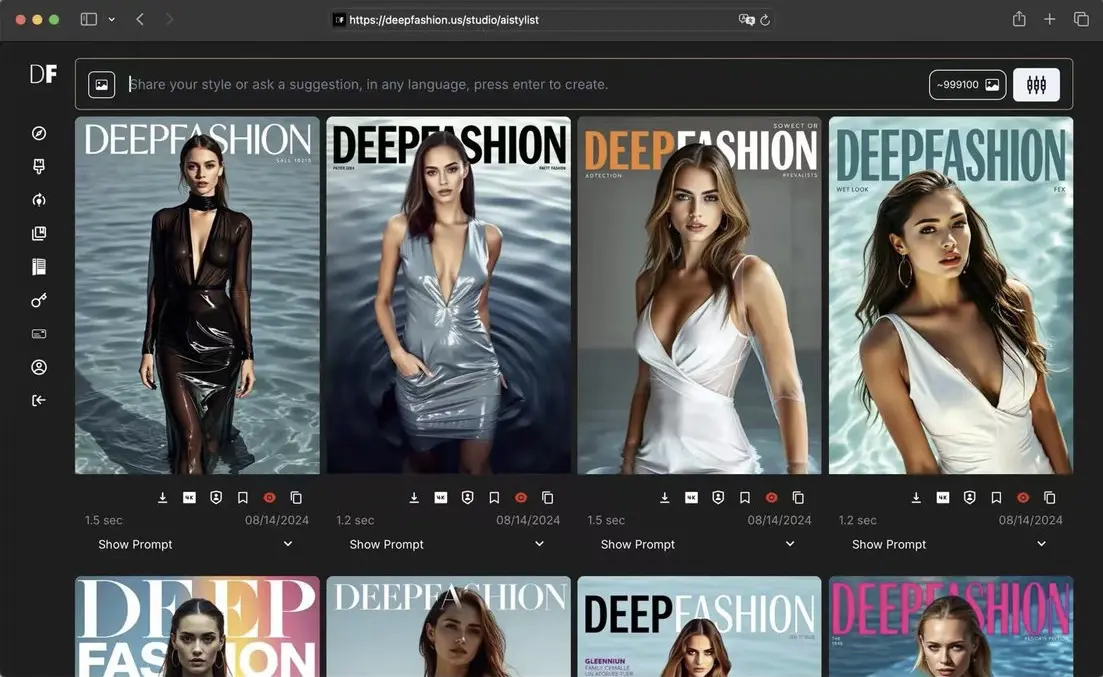Toggle red eye visibility for black dress cover

pos(269,498)
